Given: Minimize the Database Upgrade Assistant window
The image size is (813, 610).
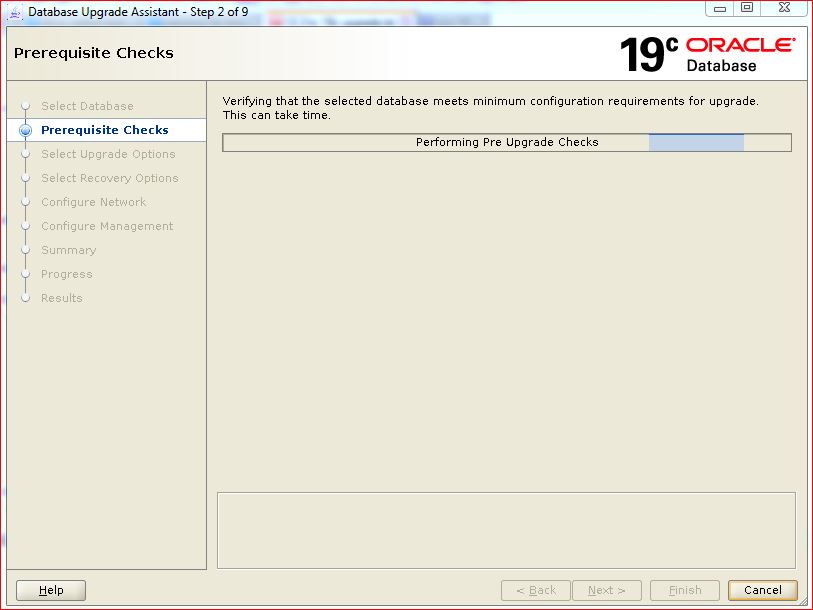Looking at the screenshot, I should pyautogui.click(x=720, y=8).
